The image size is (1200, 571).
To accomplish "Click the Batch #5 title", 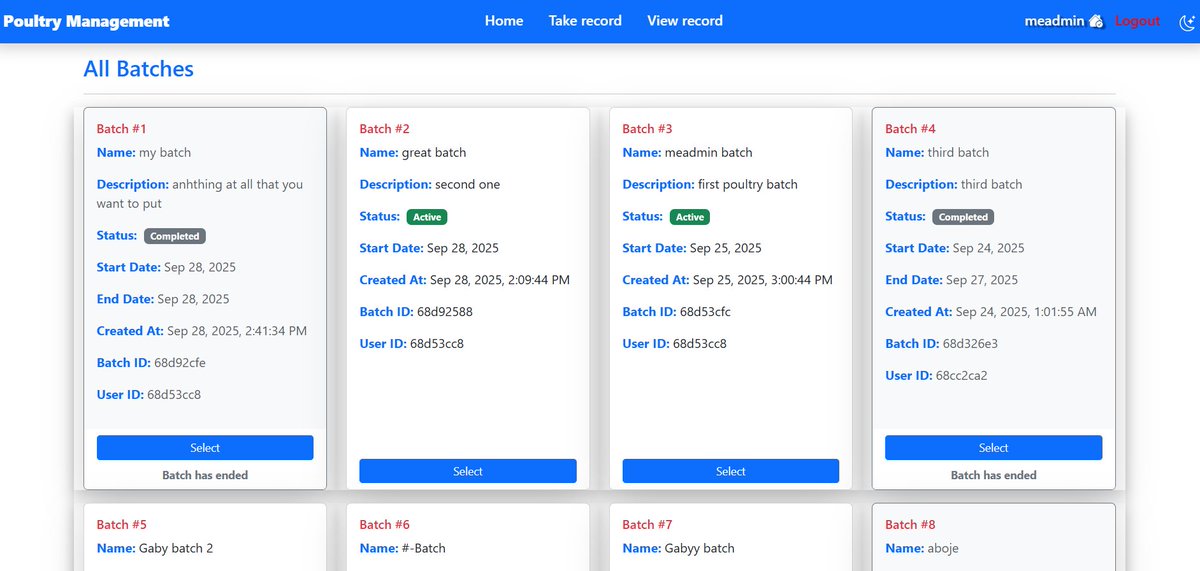I will click(122, 525).
